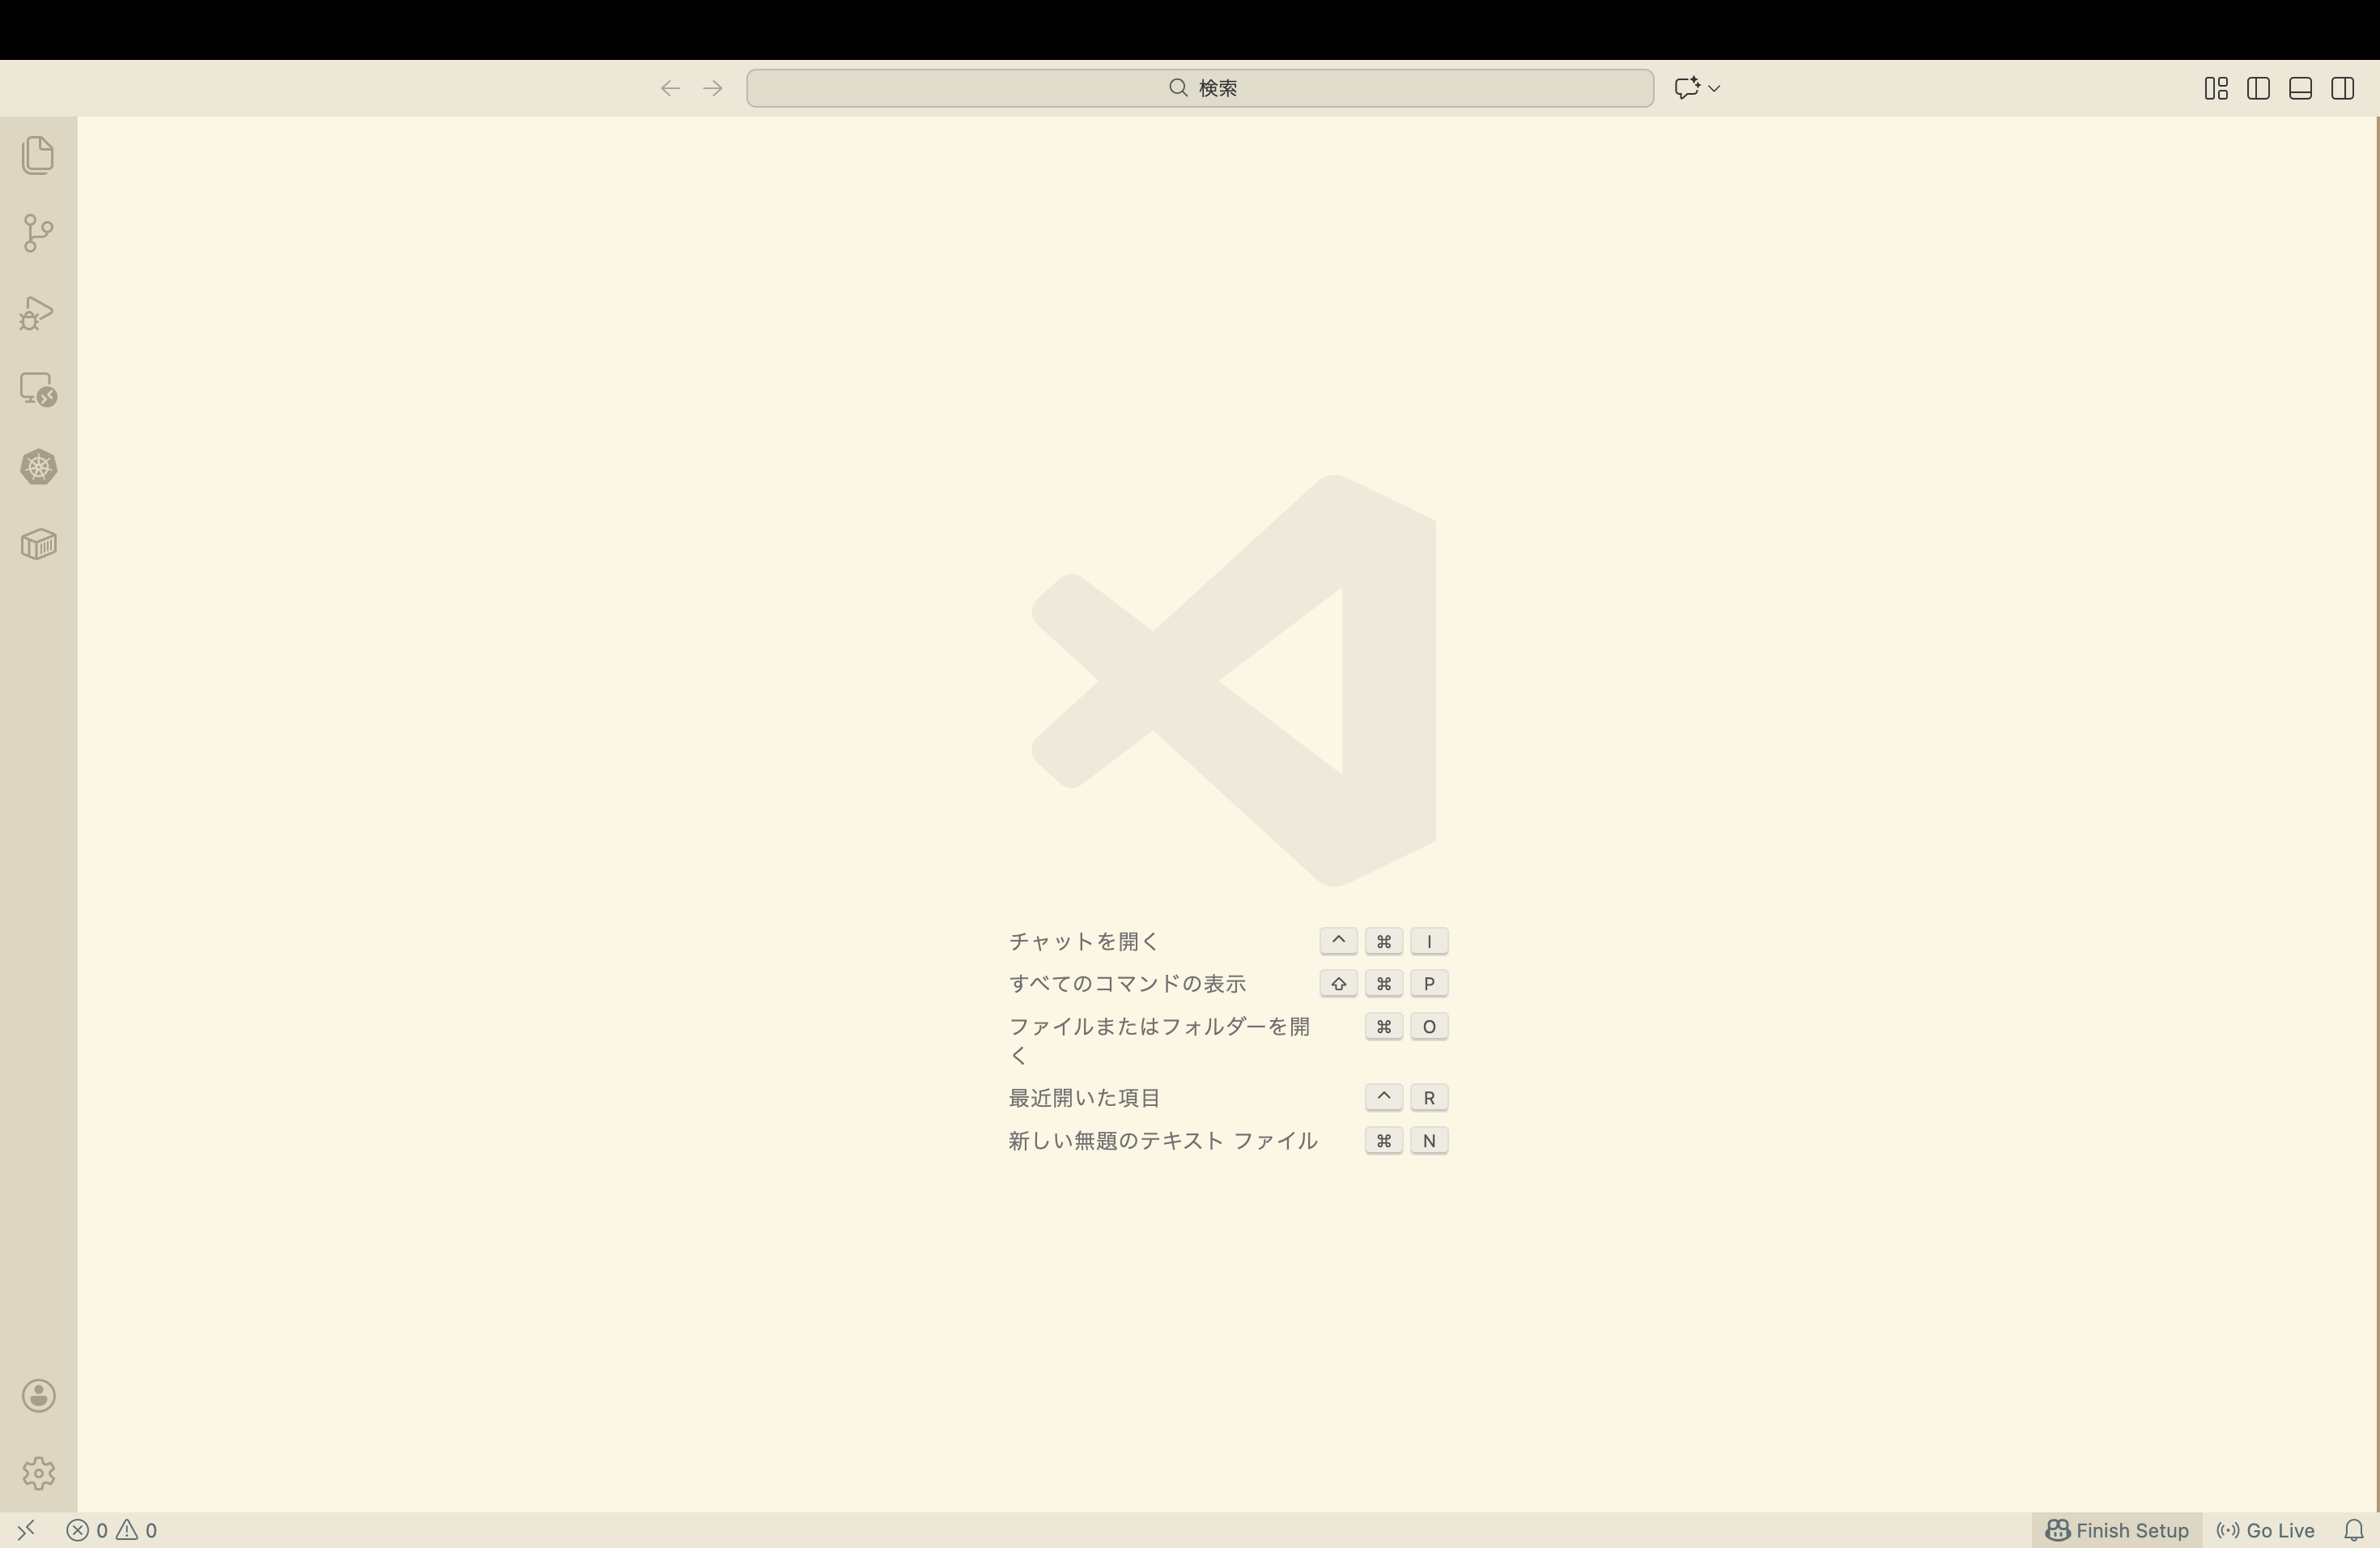Open the Accounts menu in the activity bar

pyautogui.click(x=38, y=1396)
